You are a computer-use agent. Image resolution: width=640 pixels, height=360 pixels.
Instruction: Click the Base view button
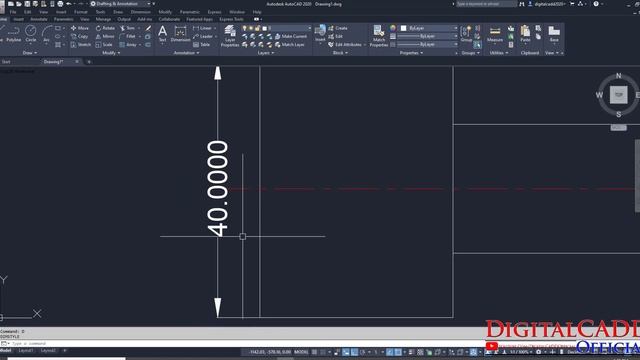(x=554, y=34)
